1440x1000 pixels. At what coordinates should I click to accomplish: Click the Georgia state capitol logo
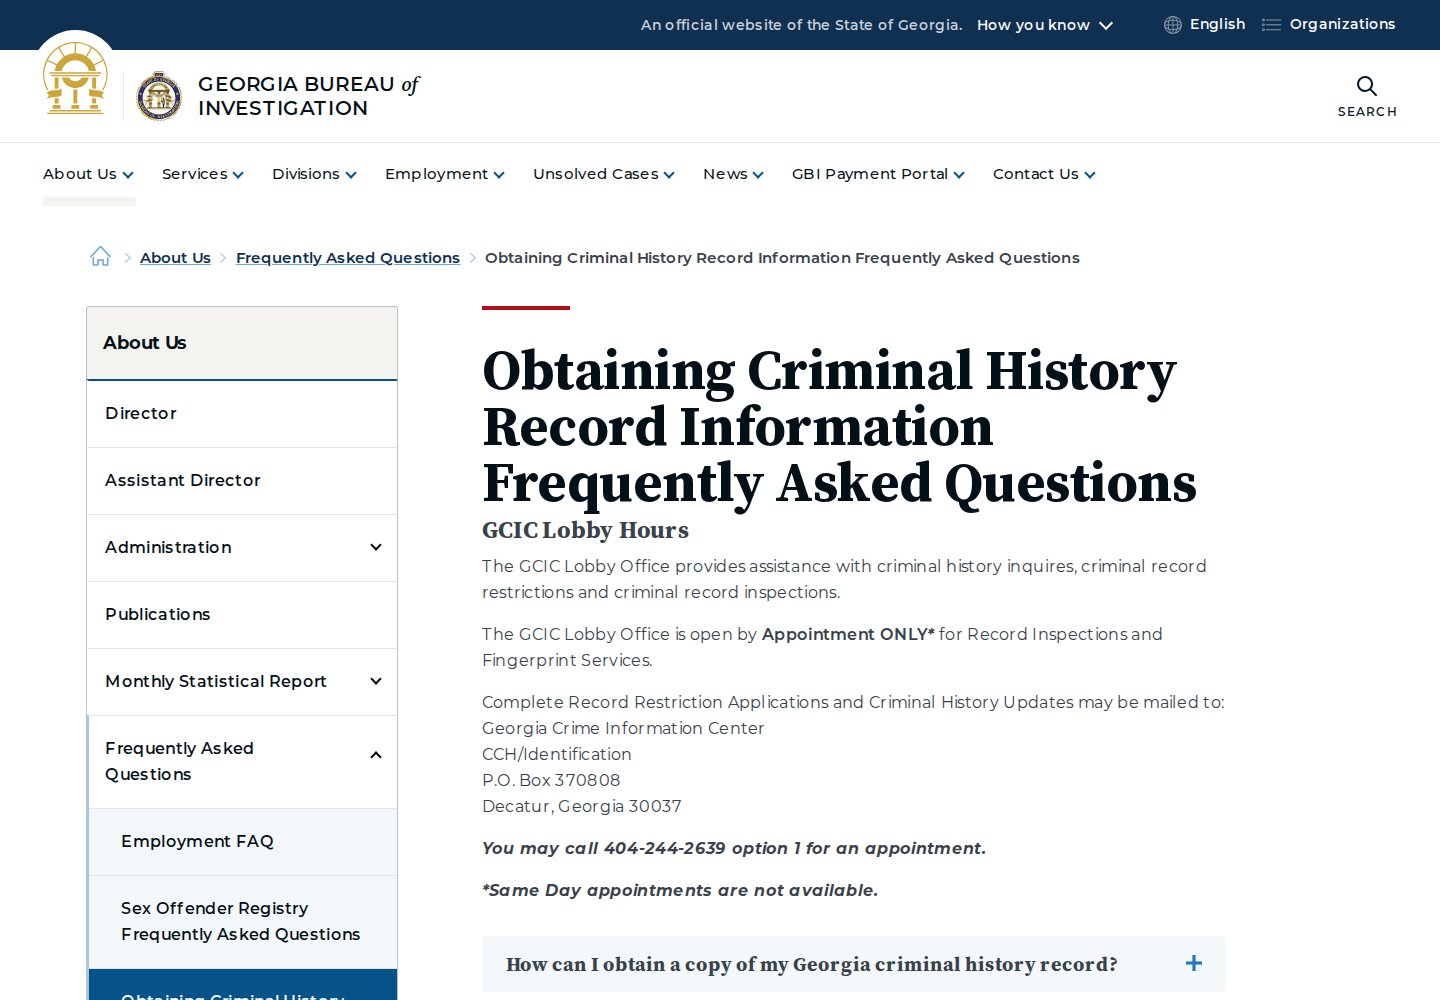click(75, 78)
